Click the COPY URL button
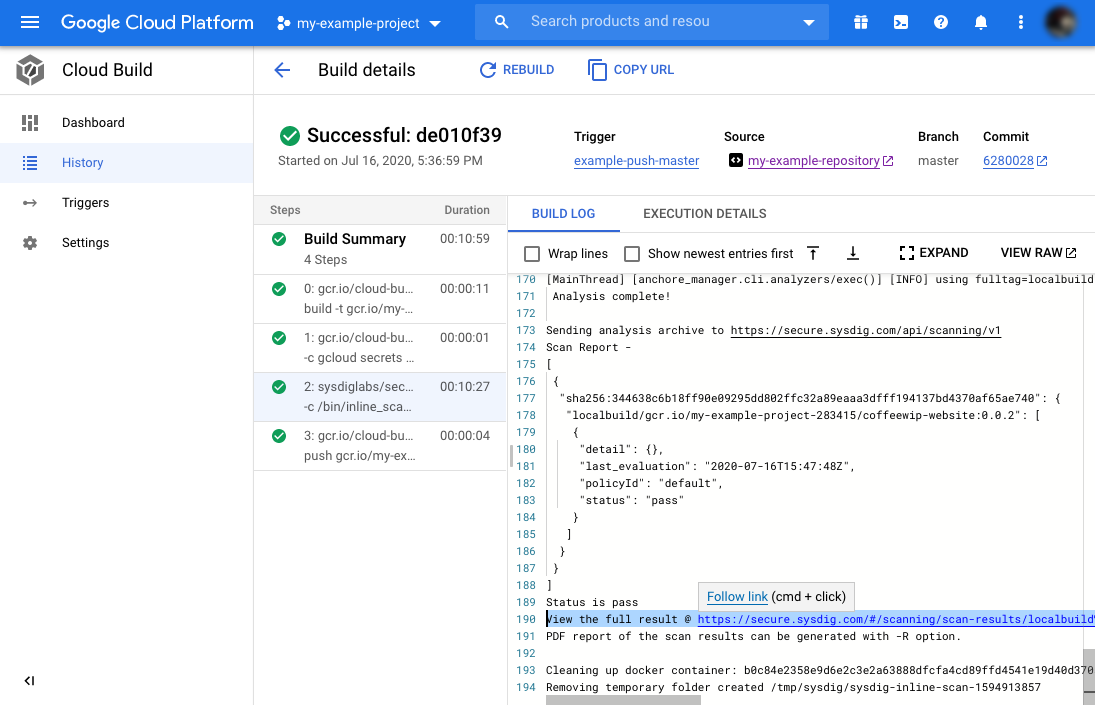1095x705 pixels. tap(631, 70)
